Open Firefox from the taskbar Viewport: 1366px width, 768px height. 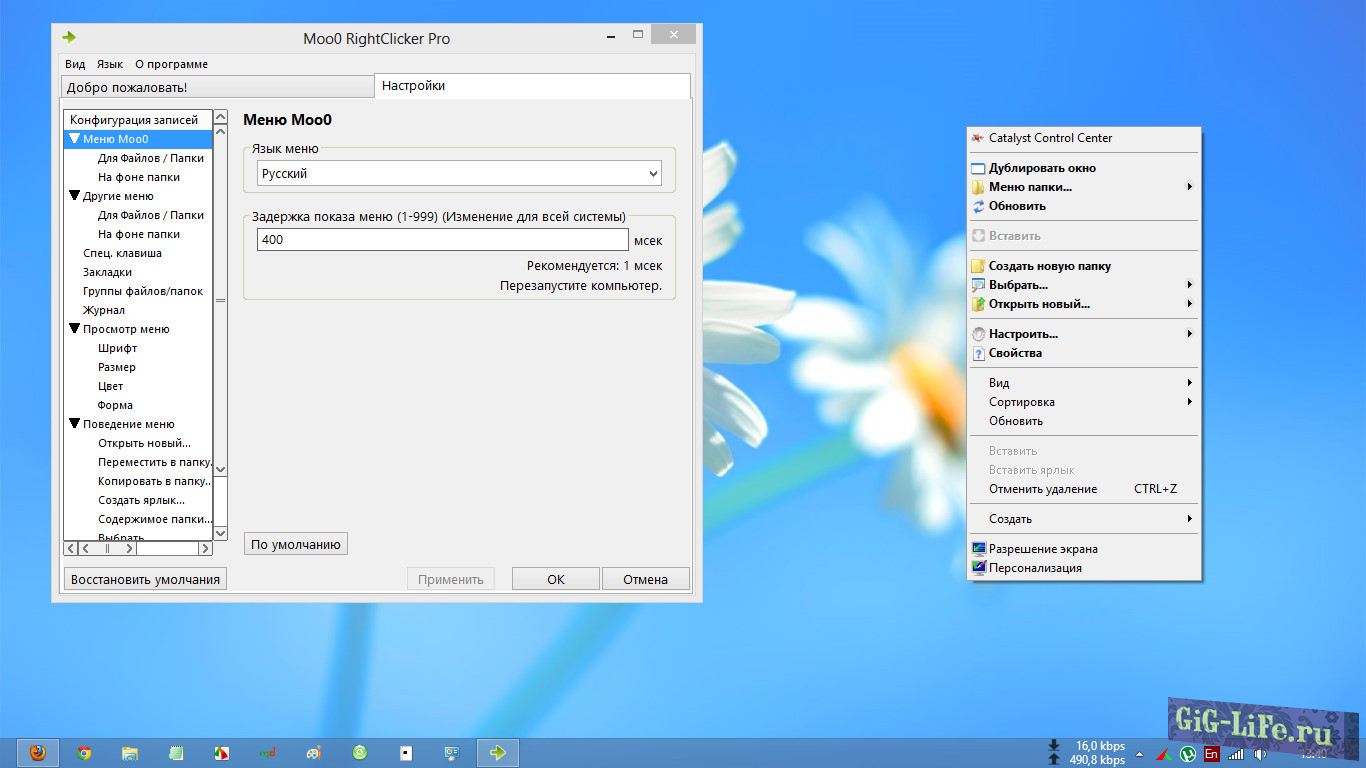[x=38, y=753]
